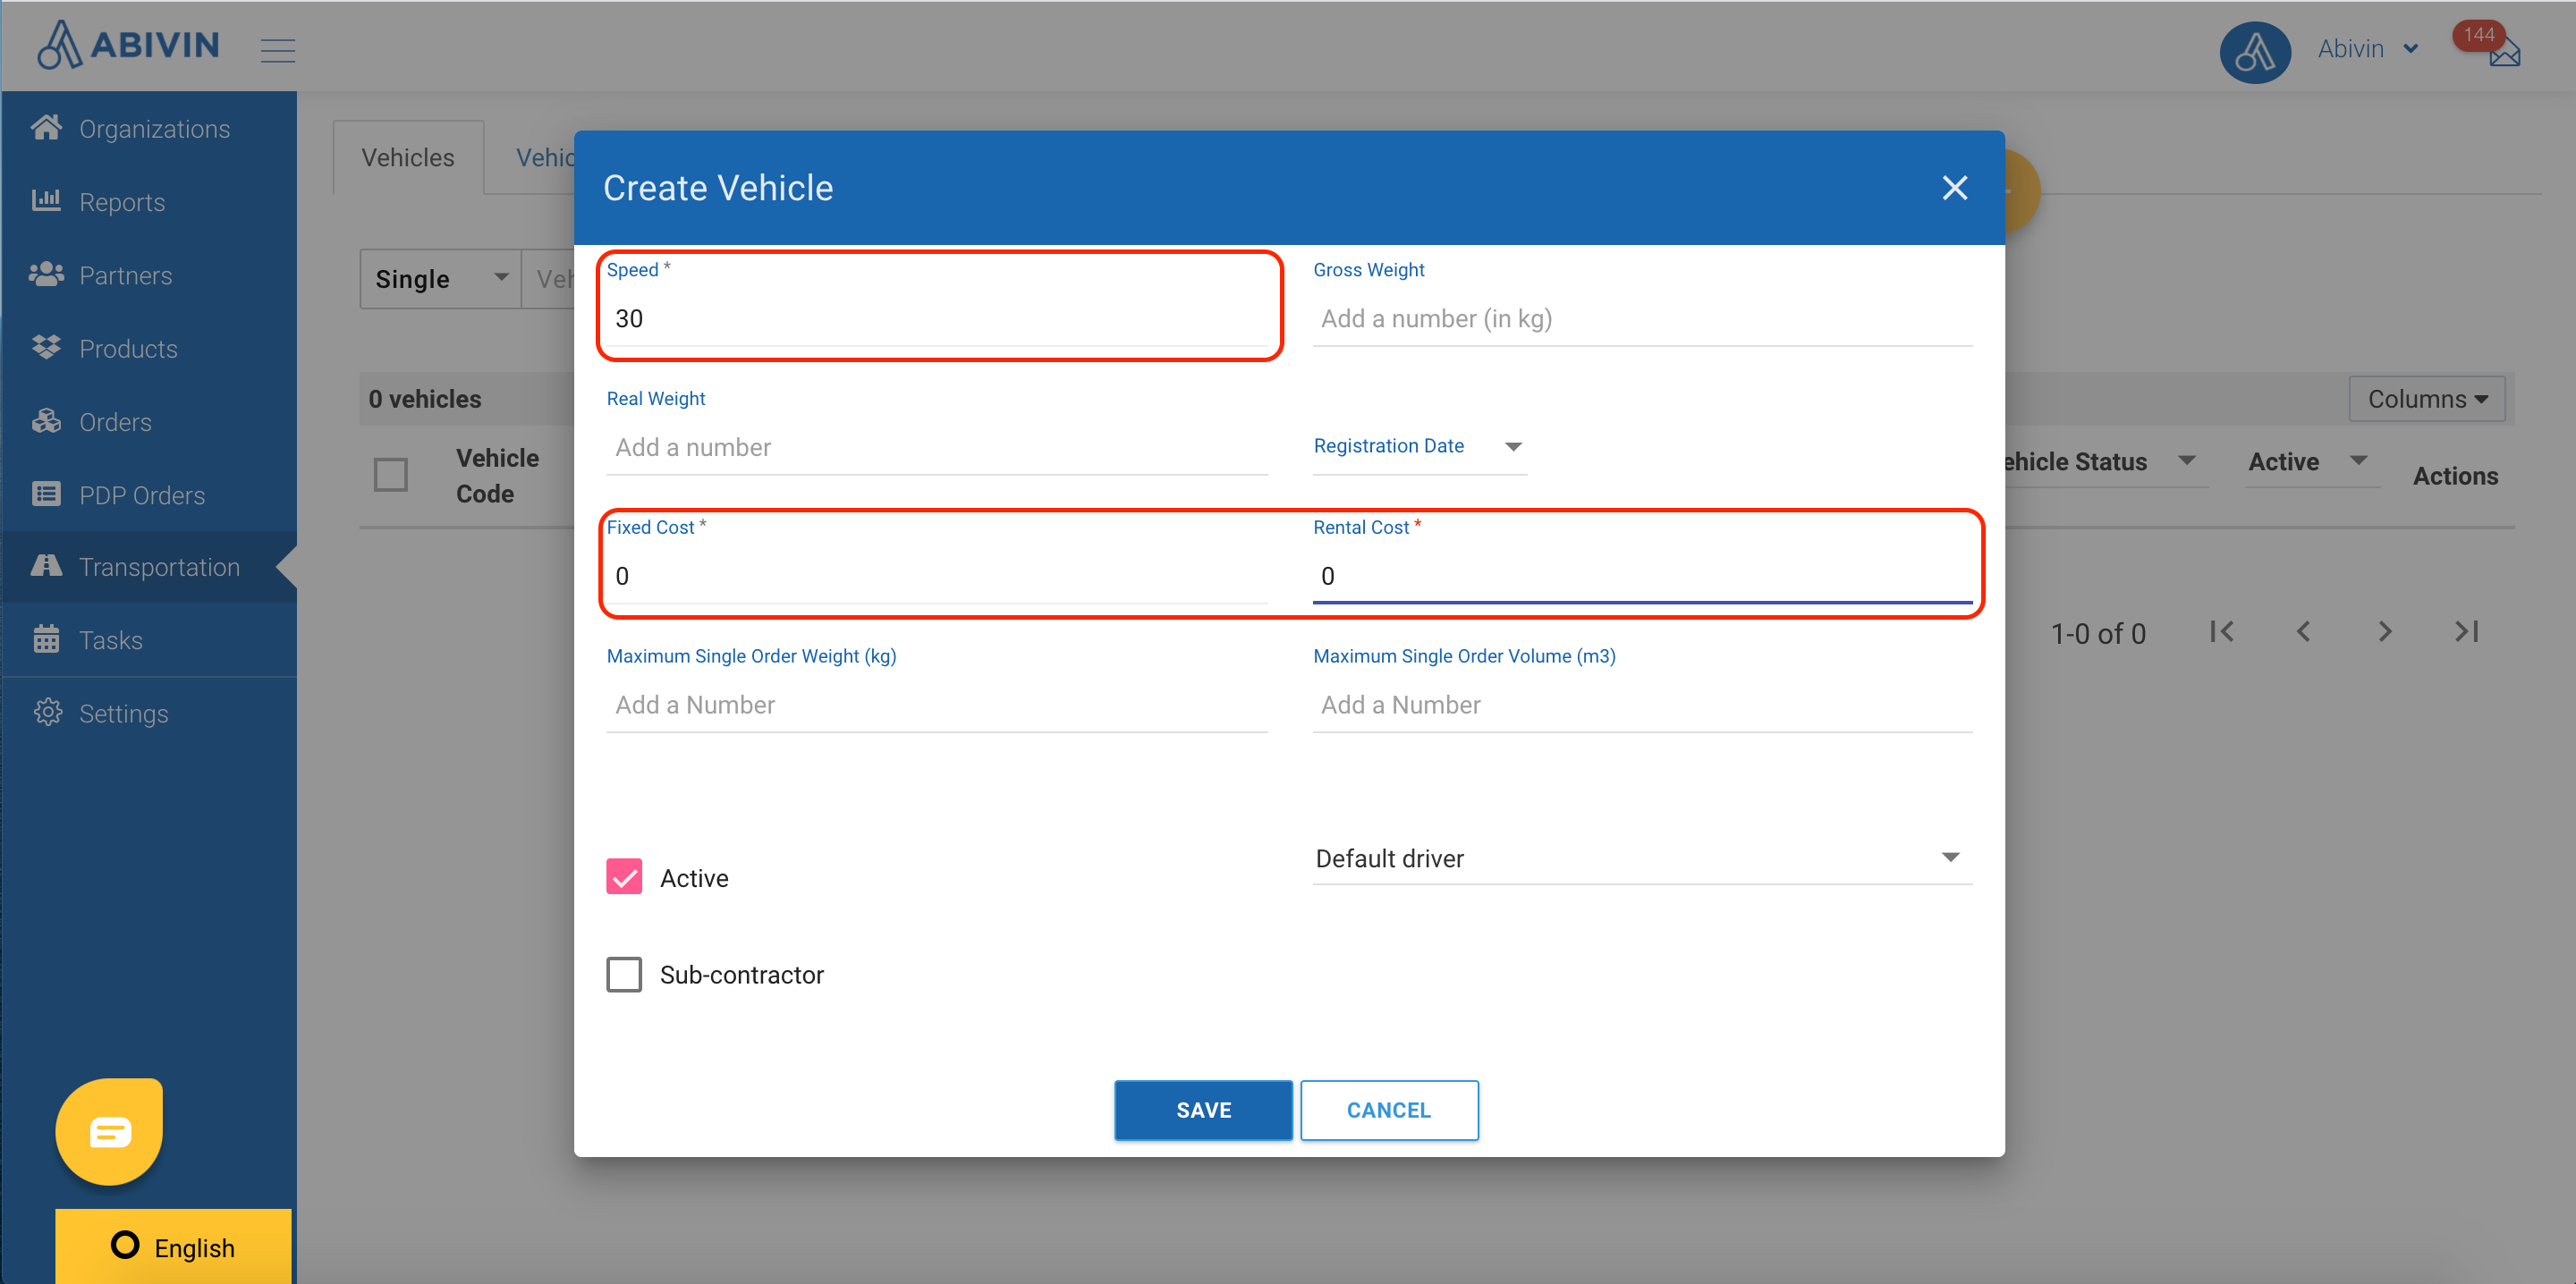Click the Gross Weight input field
Image resolution: width=2576 pixels, height=1284 pixels.
[1641, 319]
